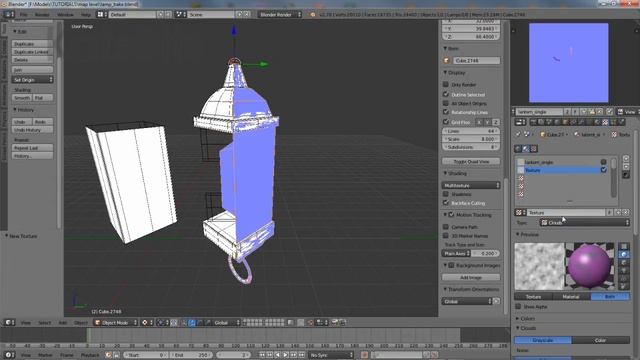Unlink the Texture datablock X icon
Screen dimensions: 640x360
coord(625,213)
